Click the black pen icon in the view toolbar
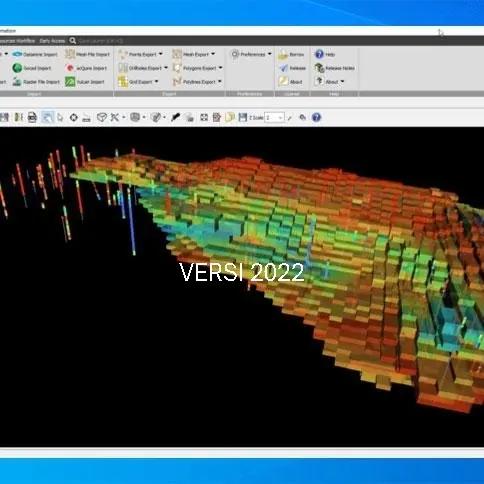The image size is (484, 484). (176, 117)
